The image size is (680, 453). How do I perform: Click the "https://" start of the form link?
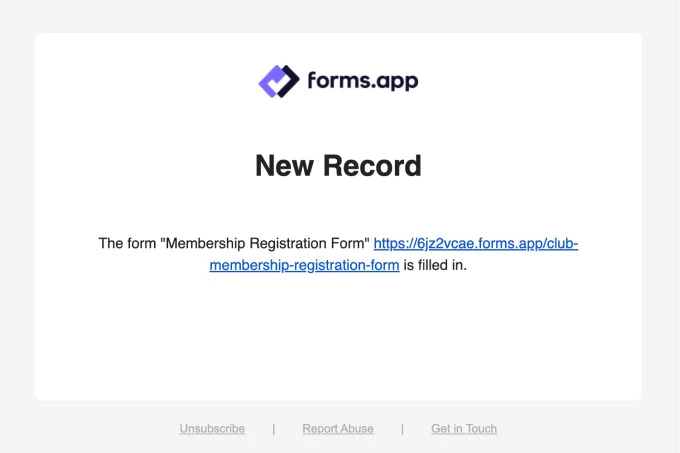click(394, 243)
